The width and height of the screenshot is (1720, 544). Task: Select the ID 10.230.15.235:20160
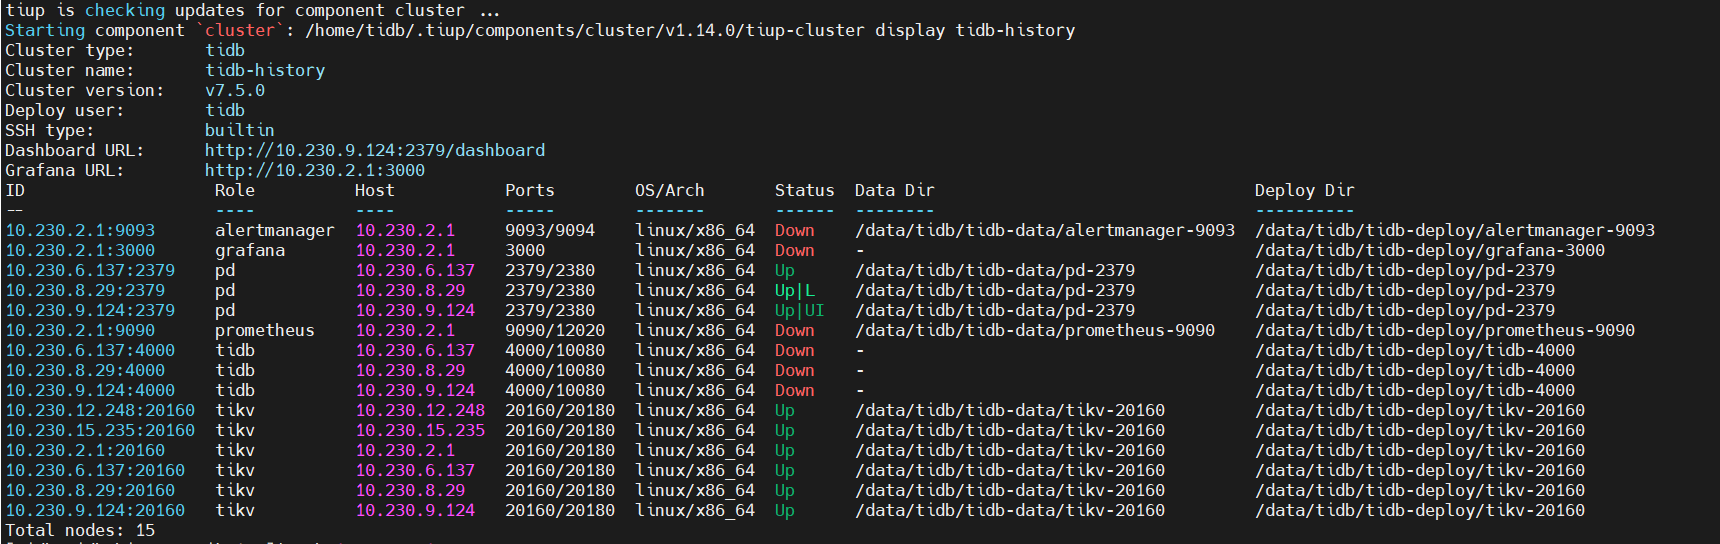100,430
